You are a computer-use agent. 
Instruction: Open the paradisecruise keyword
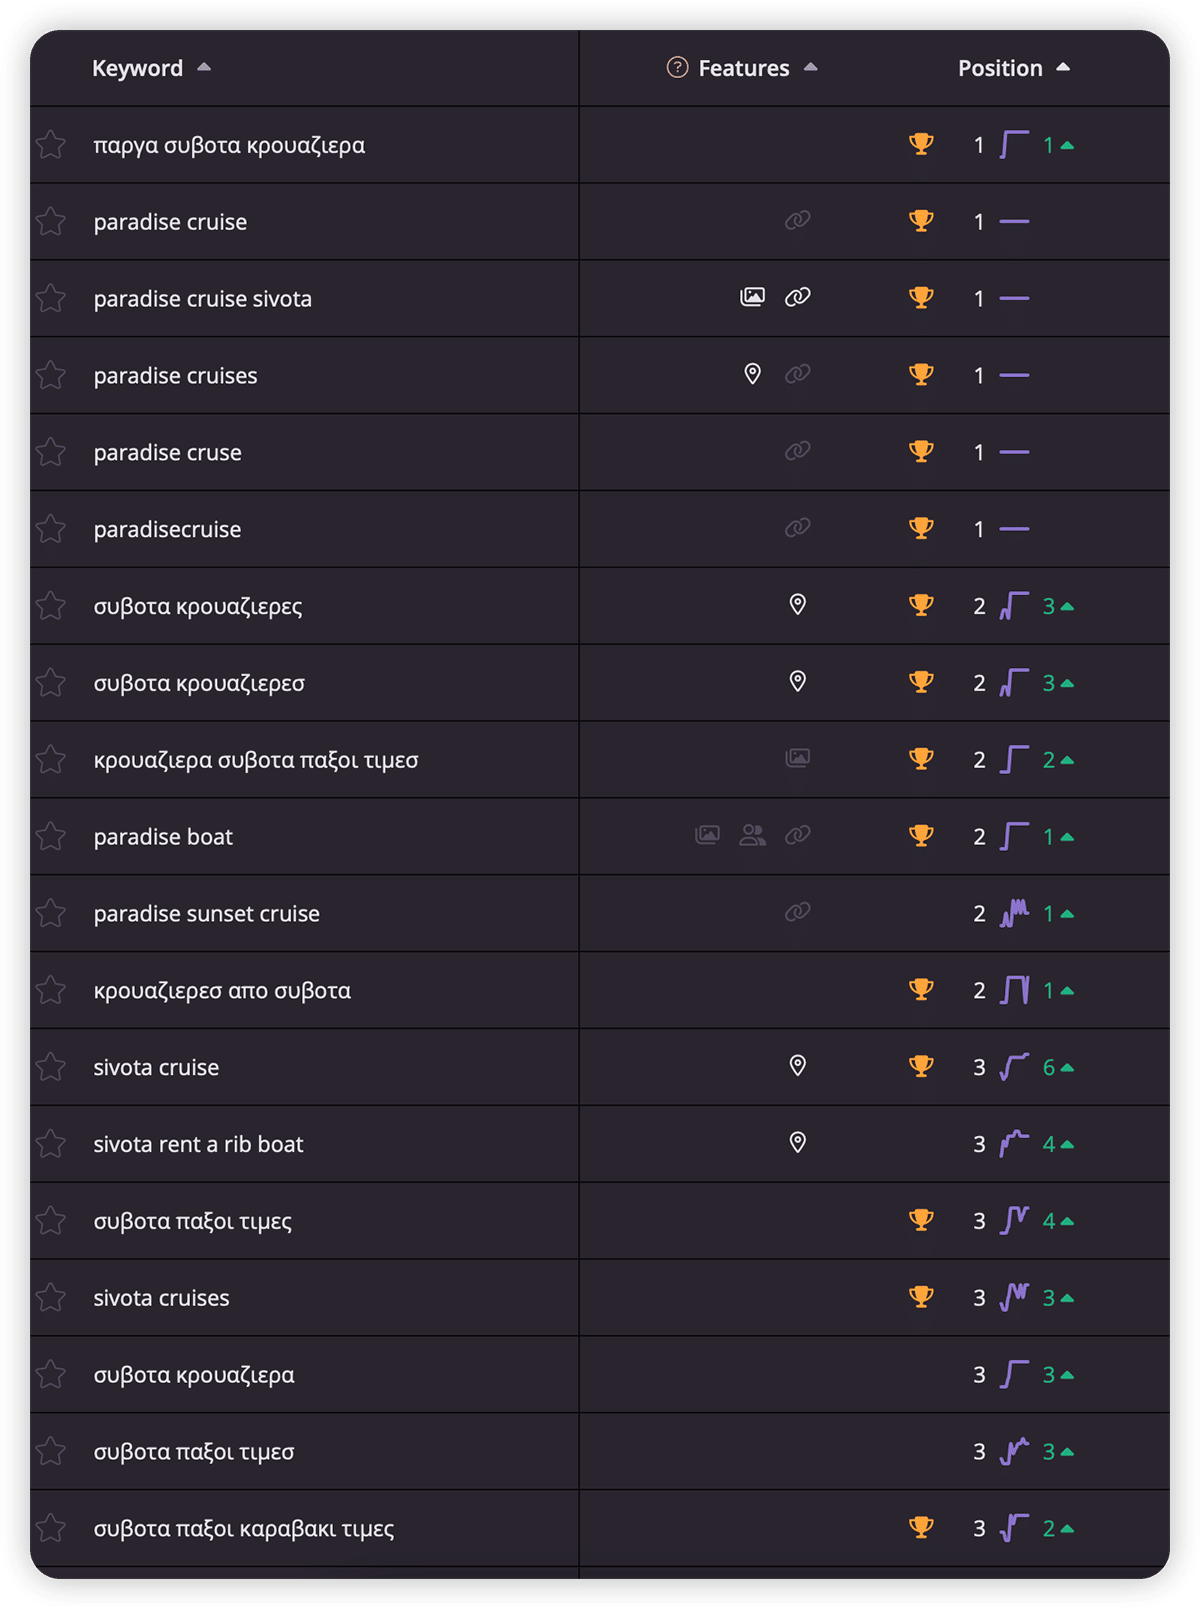click(x=167, y=529)
